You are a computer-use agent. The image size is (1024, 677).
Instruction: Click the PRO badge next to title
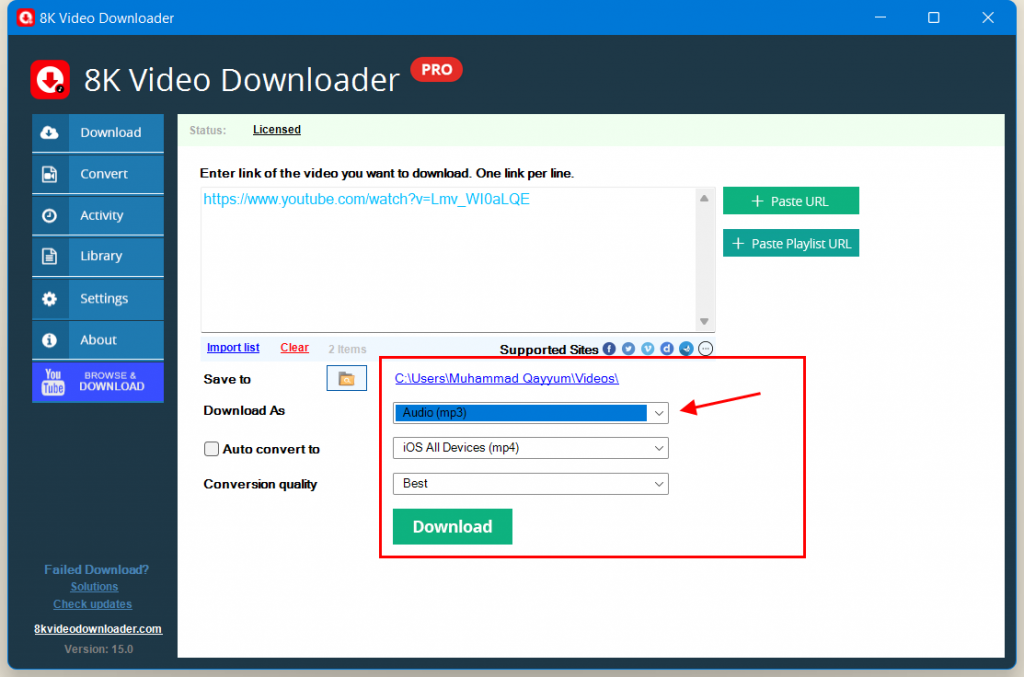pyautogui.click(x=436, y=69)
